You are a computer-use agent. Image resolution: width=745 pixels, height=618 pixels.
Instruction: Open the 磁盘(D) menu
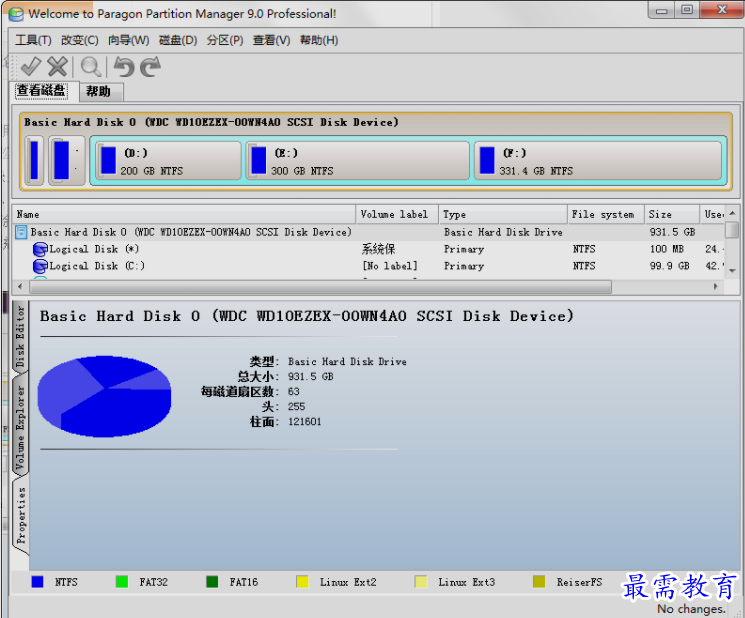(x=178, y=40)
